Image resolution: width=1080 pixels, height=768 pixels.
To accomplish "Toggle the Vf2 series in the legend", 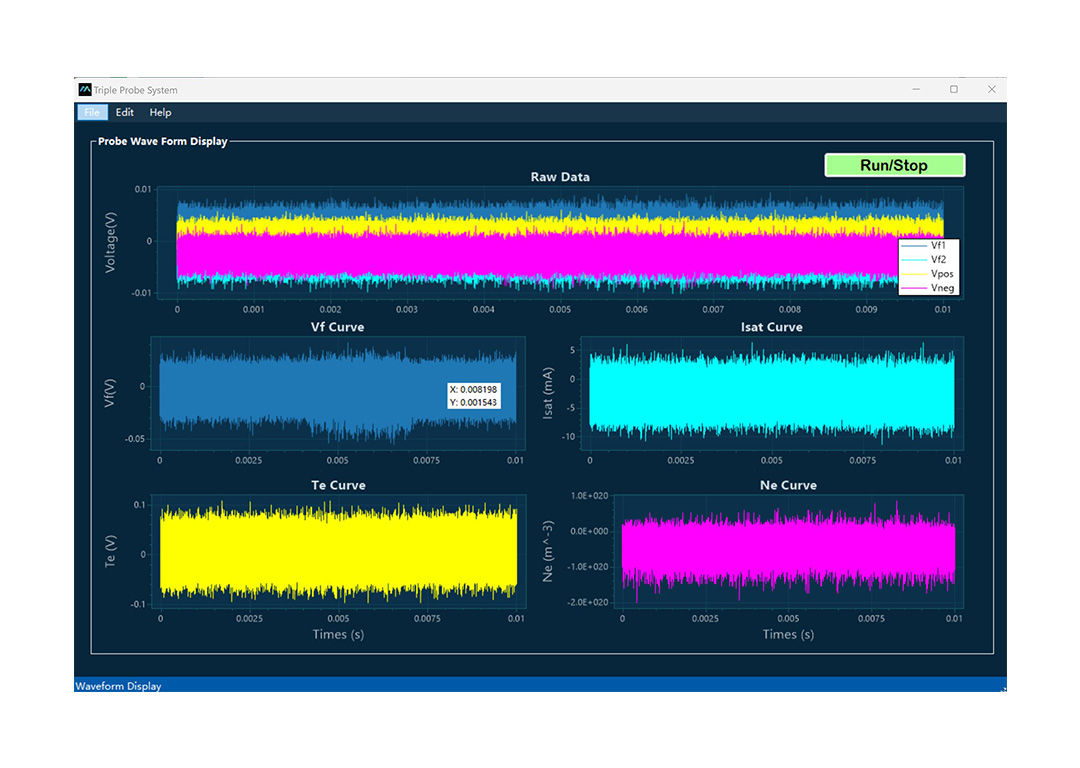I will coord(938,259).
